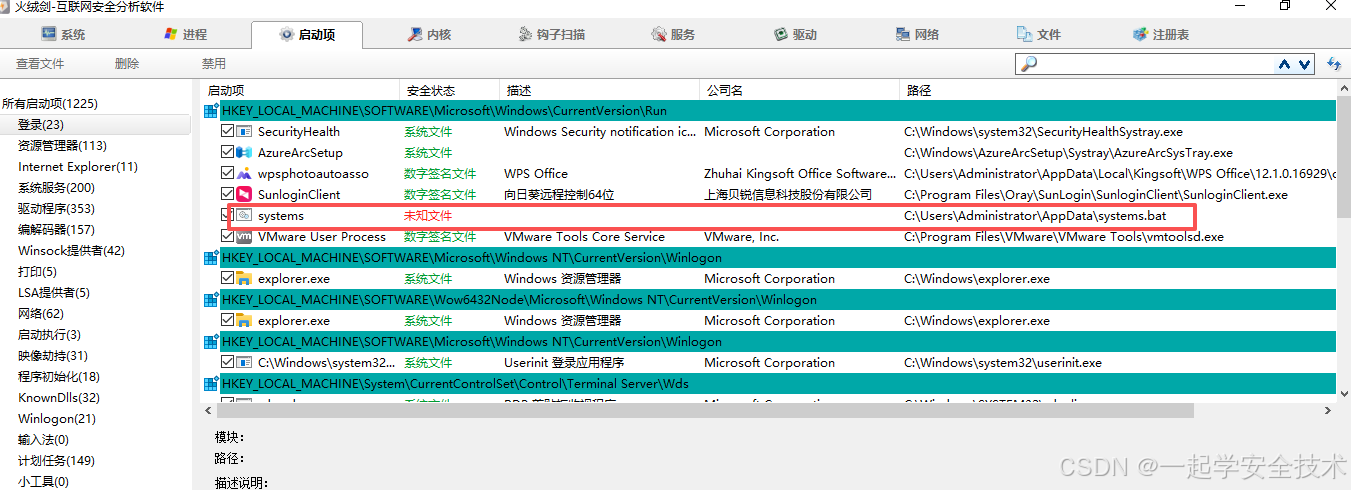Click the VMware, Inc. company cell
The width and height of the screenshot is (1351, 490).
coord(741,237)
